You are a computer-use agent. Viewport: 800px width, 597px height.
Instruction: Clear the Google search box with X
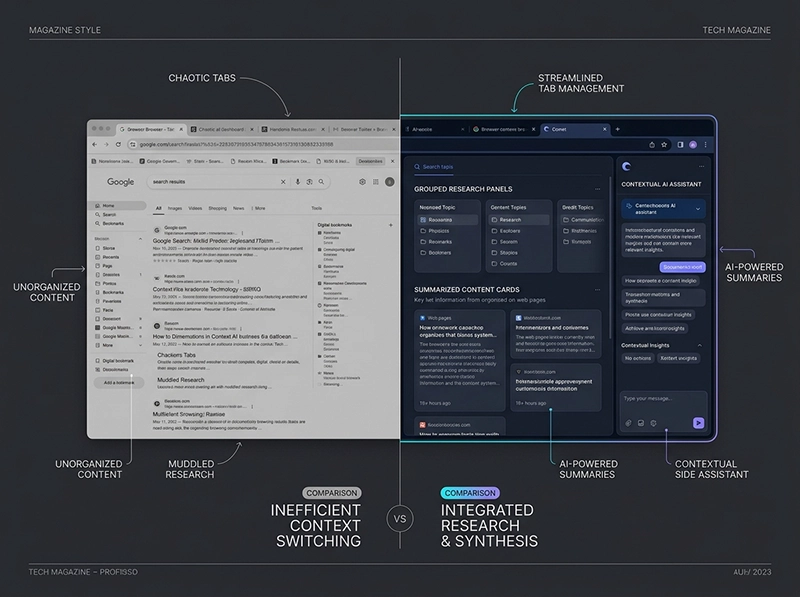283,182
